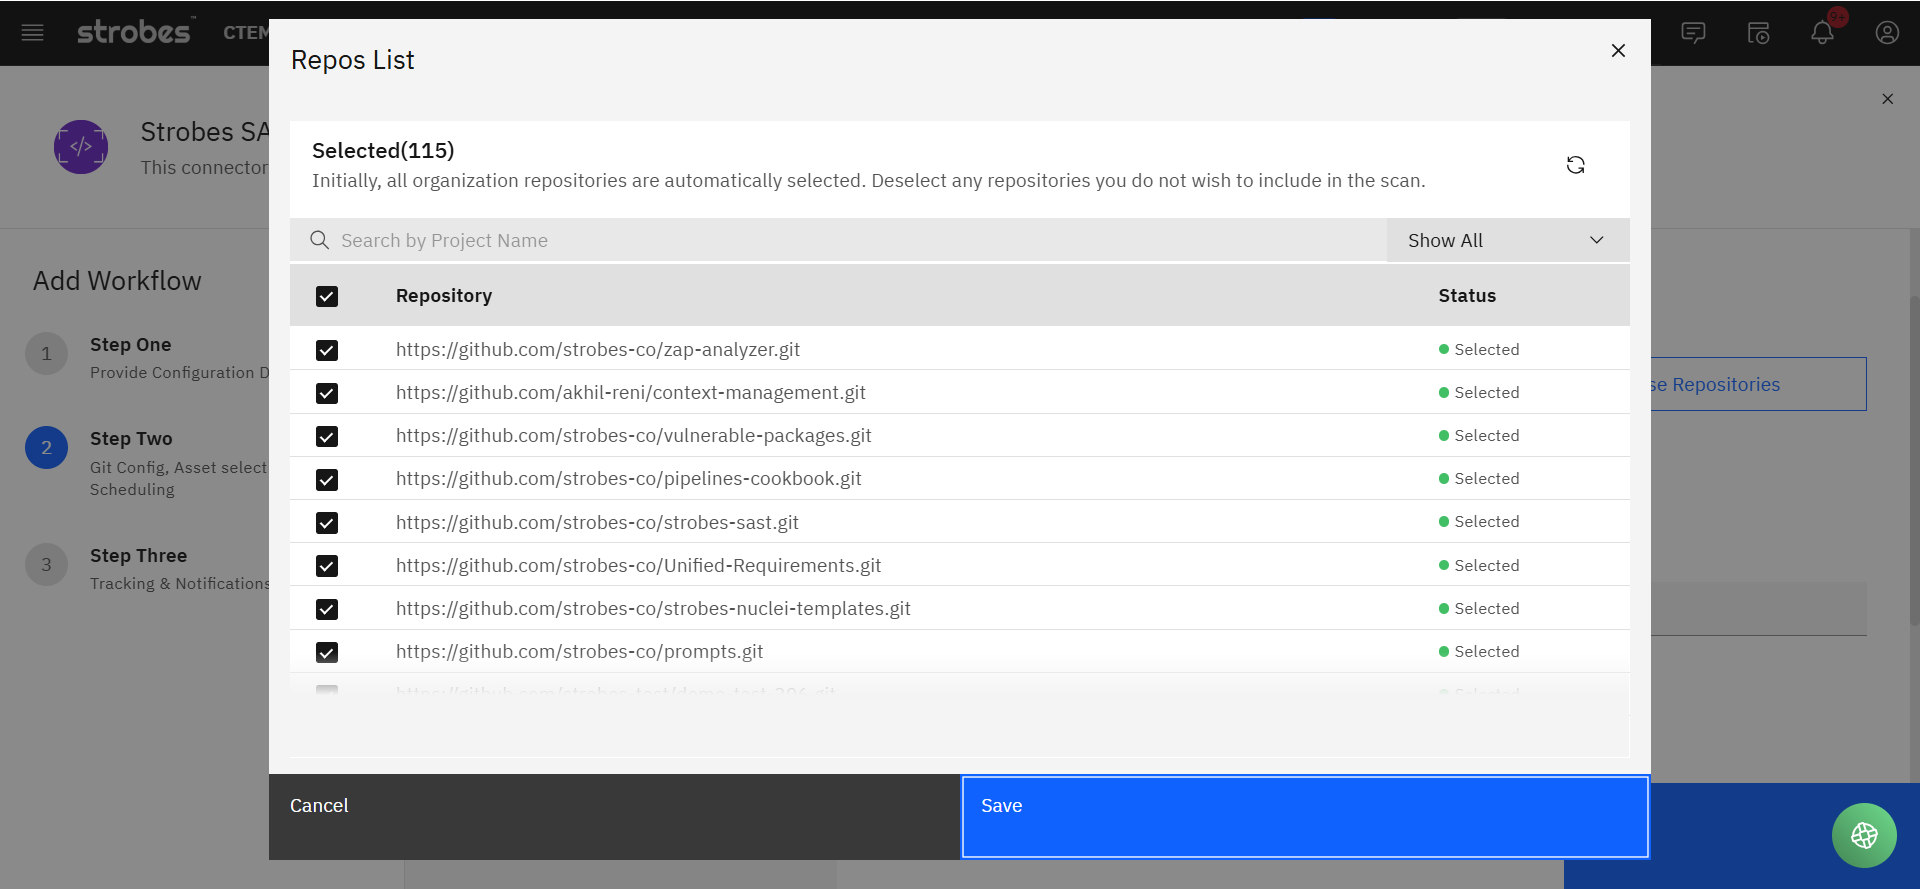Select the akhil-reni/context-management.git URL
Image resolution: width=1920 pixels, height=889 pixels.
pyautogui.click(x=631, y=393)
